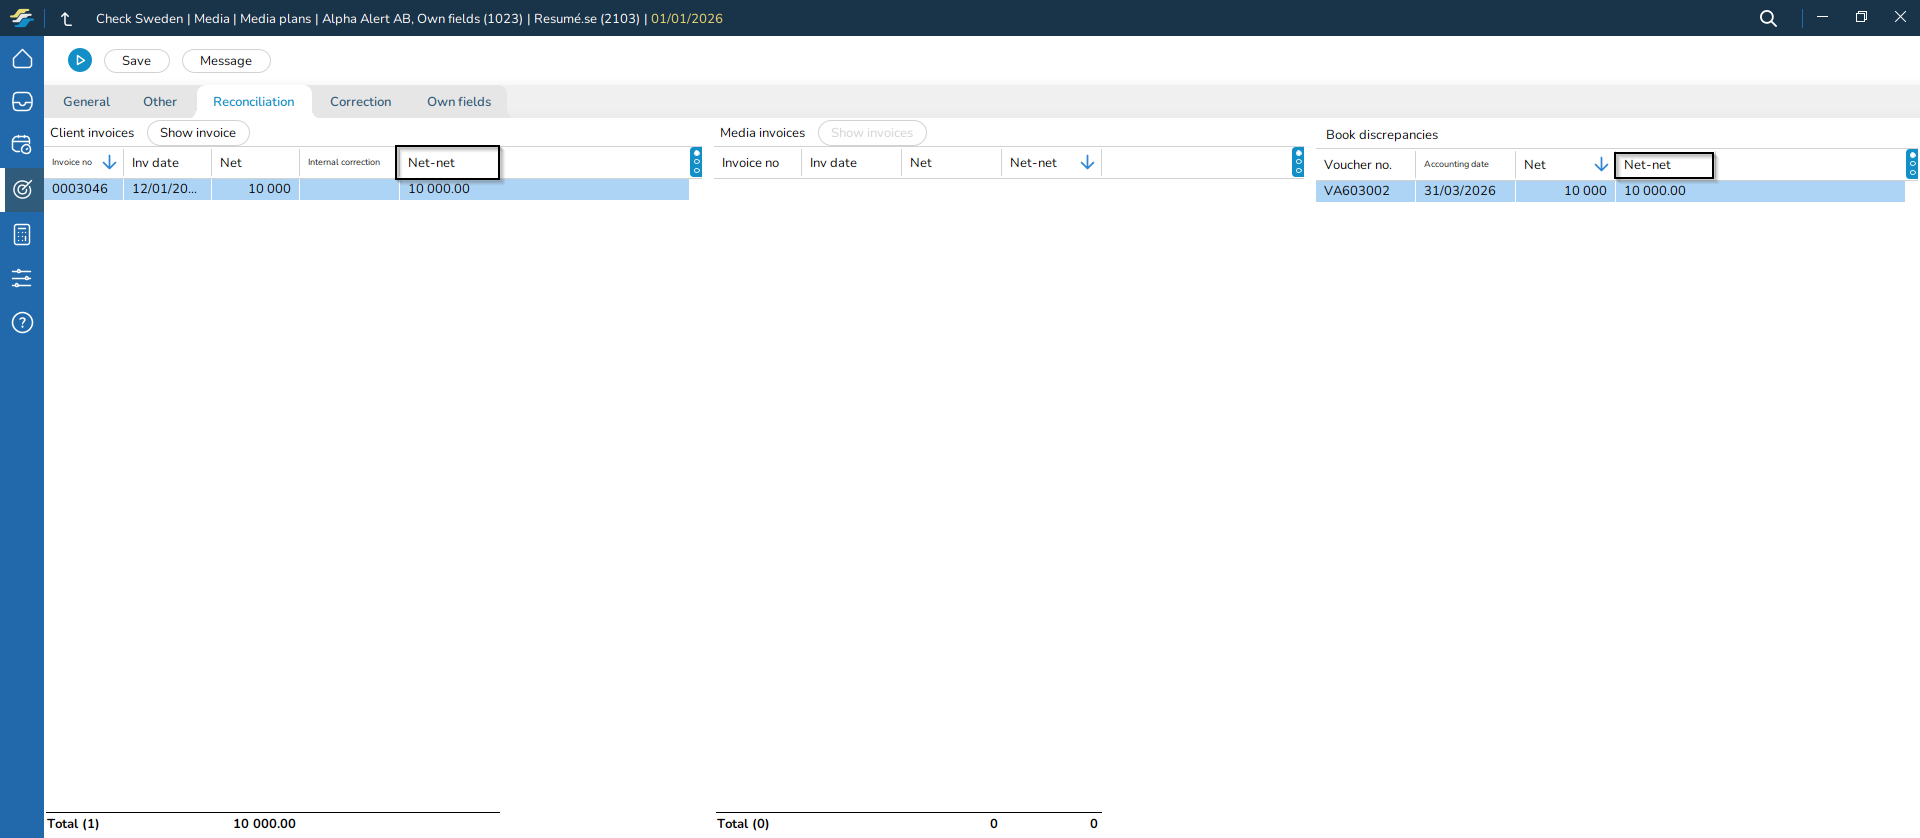Open the calculator icon in sidebar
This screenshot has width=1920, height=838.
[x=22, y=235]
